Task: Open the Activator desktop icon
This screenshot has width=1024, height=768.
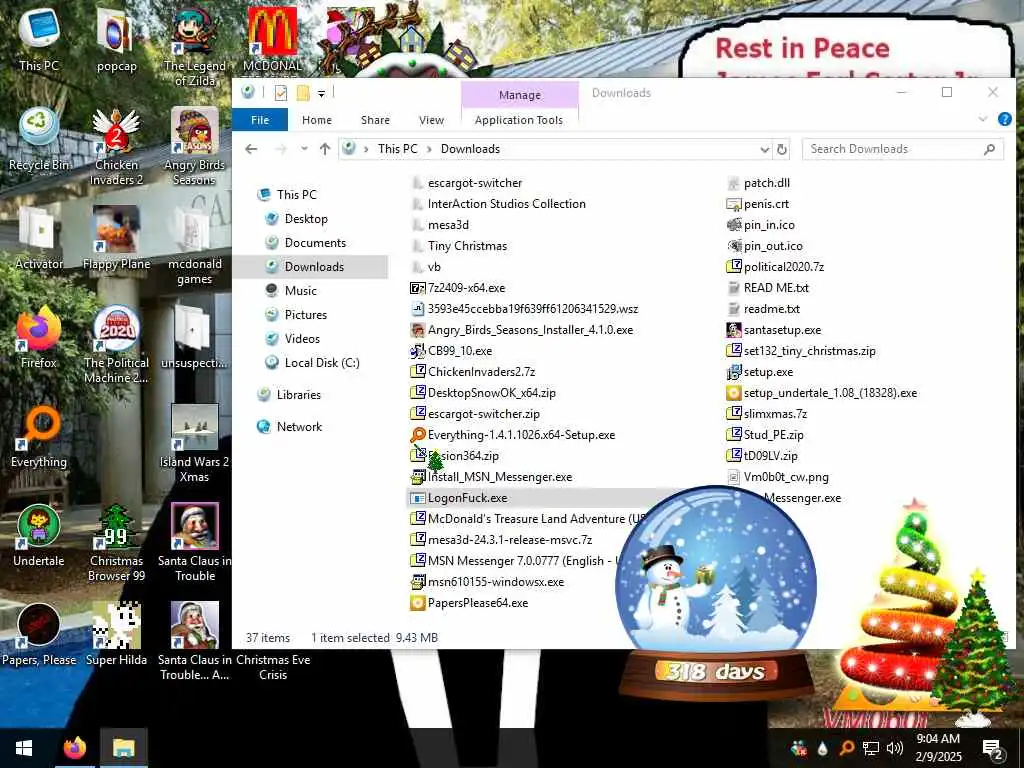Action: click(x=39, y=239)
